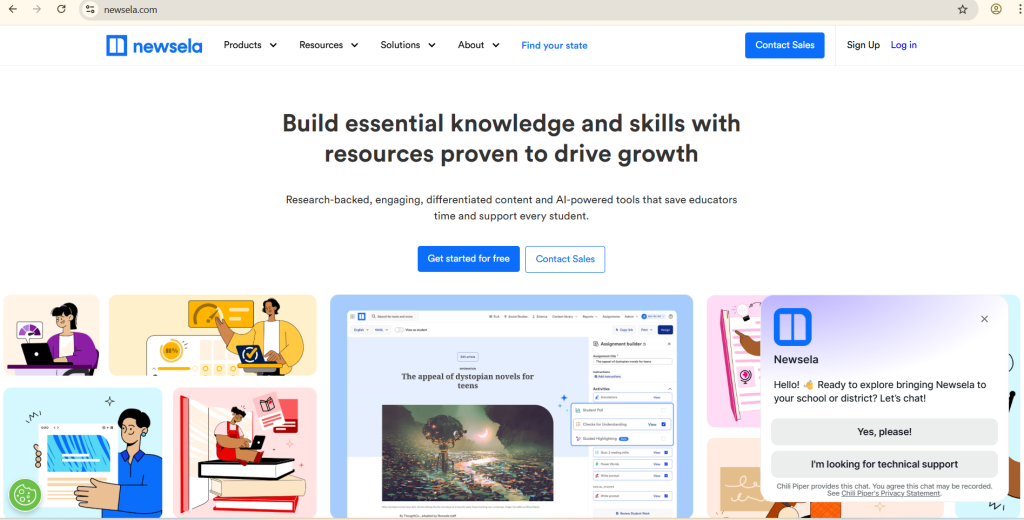Close the Newsela chat popup

tap(984, 319)
